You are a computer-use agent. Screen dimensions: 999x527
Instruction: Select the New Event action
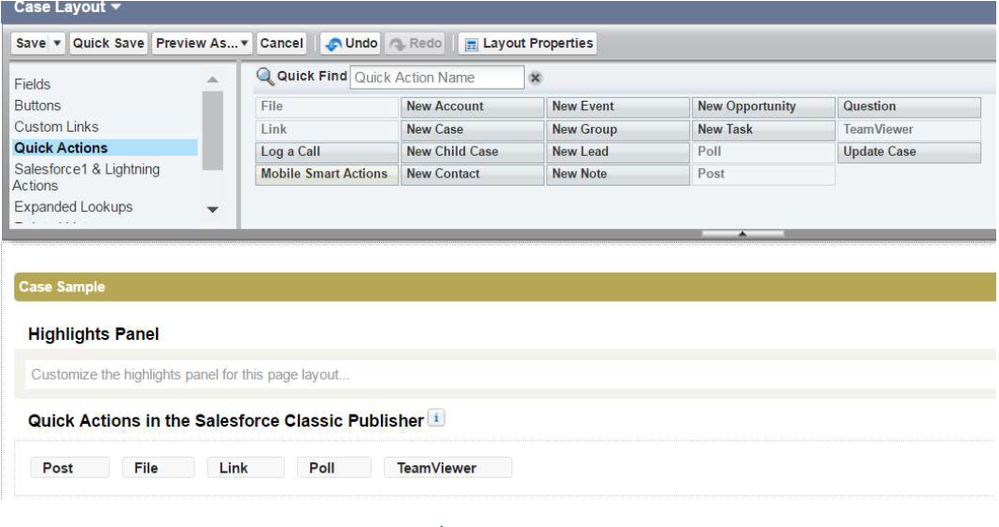coord(618,106)
